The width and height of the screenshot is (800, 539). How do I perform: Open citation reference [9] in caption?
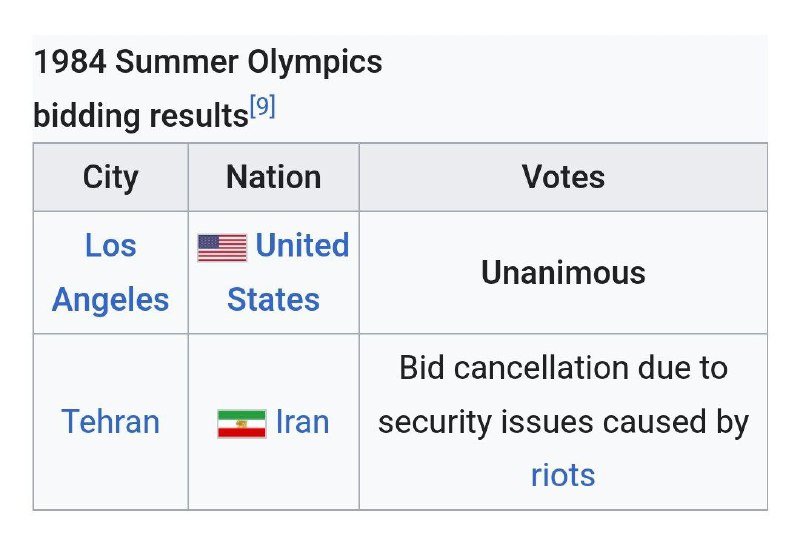tap(263, 106)
